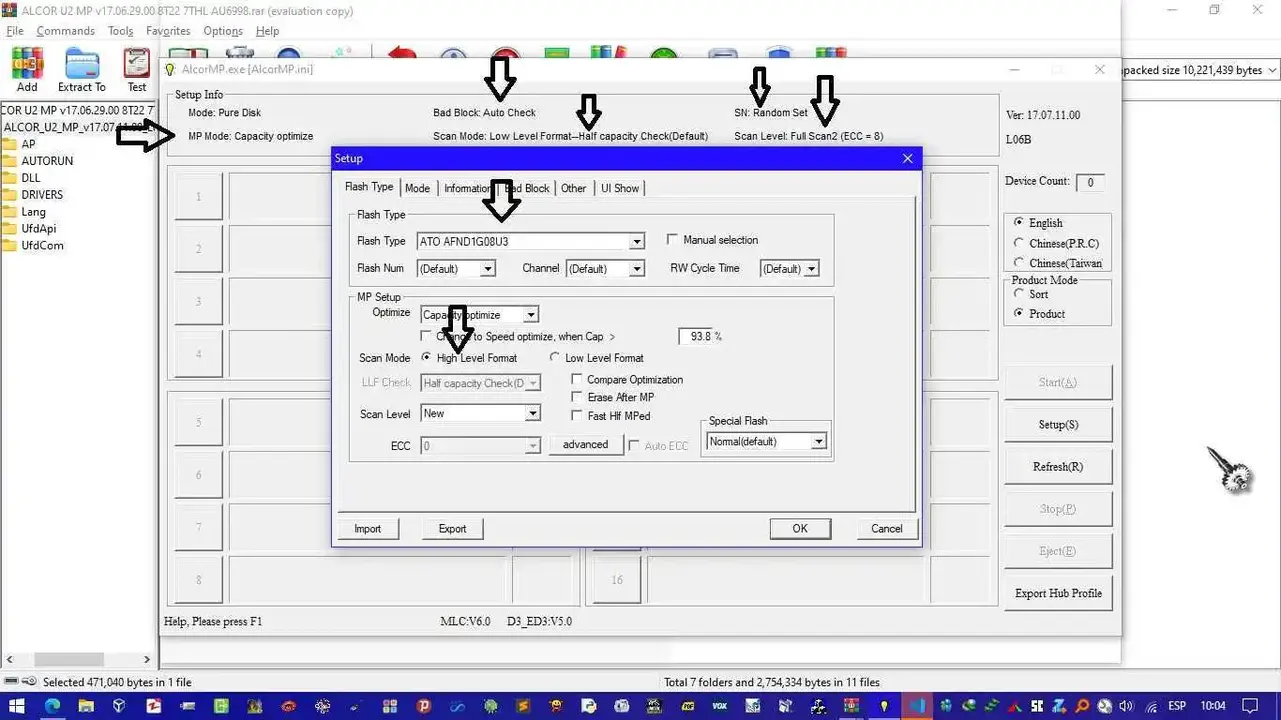Image resolution: width=1281 pixels, height=720 pixels.
Task: Open WinRAR Commands menu
Action: point(66,31)
